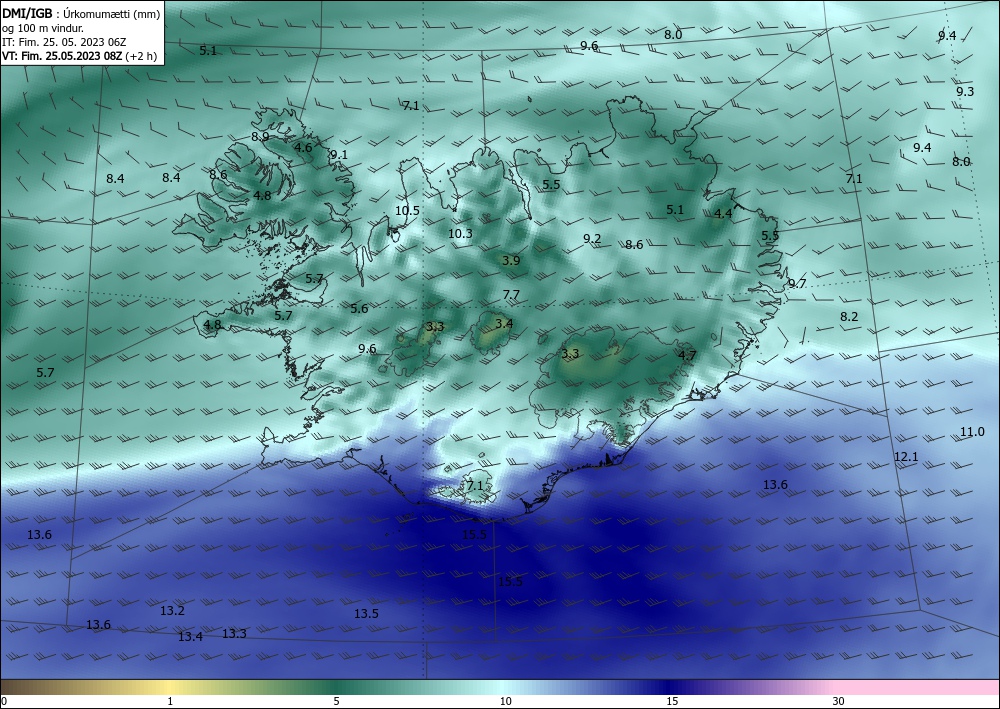
Task: Click the 4.7 value on the map
Action: pyautogui.click(x=687, y=355)
